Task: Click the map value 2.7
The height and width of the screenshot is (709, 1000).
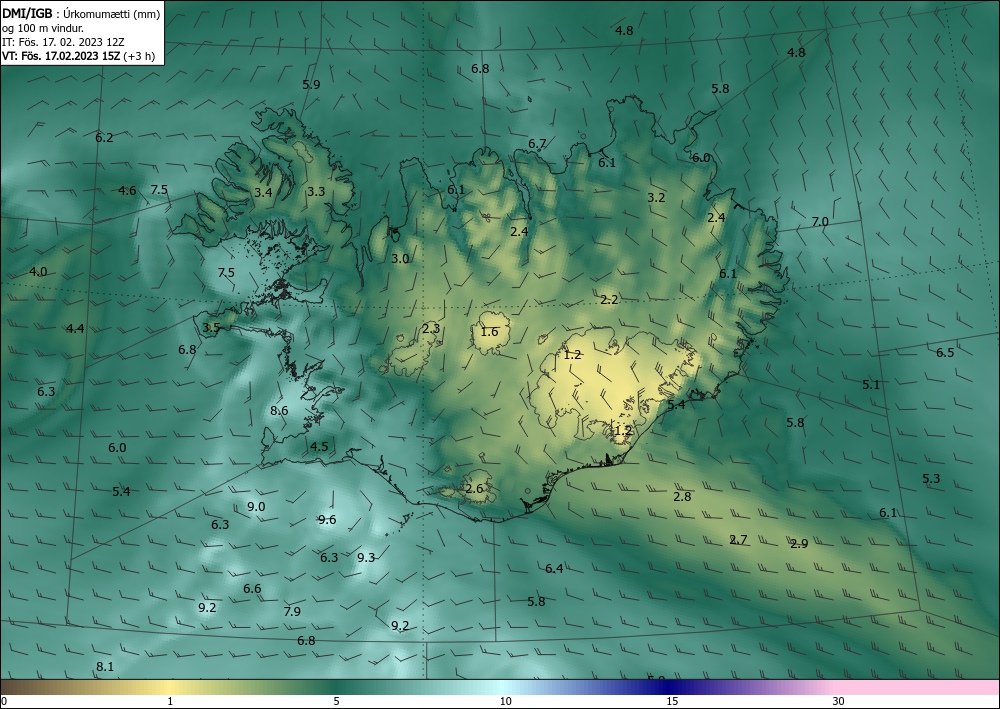Action: pyautogui.click(x=738, y=540)
